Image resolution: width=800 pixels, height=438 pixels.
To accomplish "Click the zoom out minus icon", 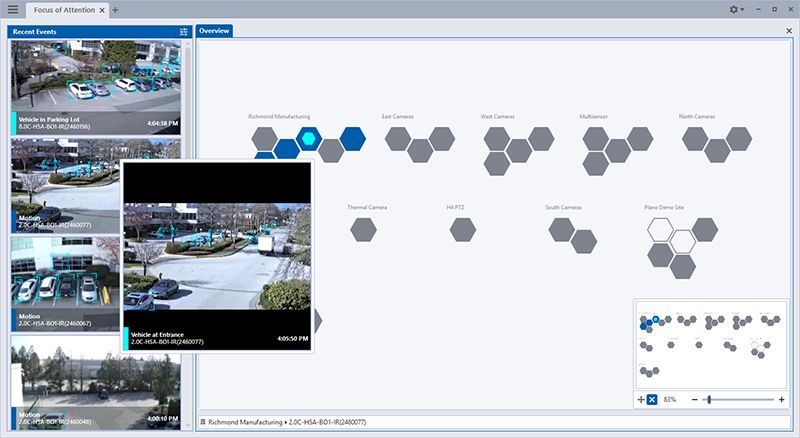I will (x=693, y=399).
